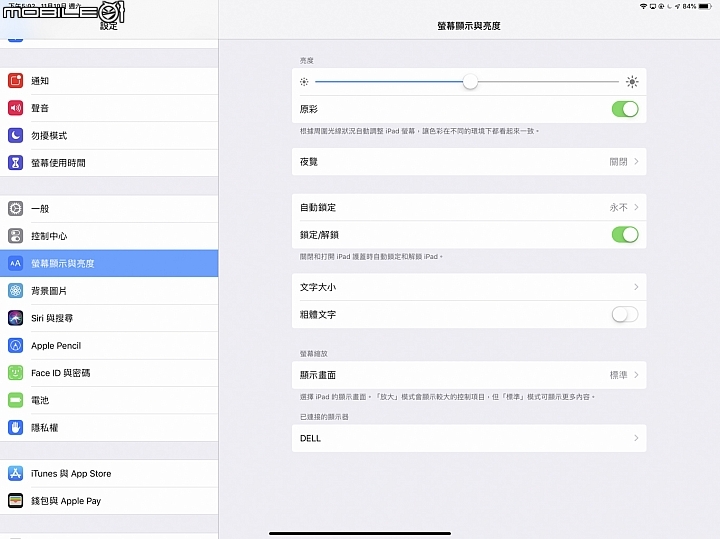Viewport: 720px width, 539px height.
Task: Disable the 原彩 True Tone switch
Action: click(625, 109)
